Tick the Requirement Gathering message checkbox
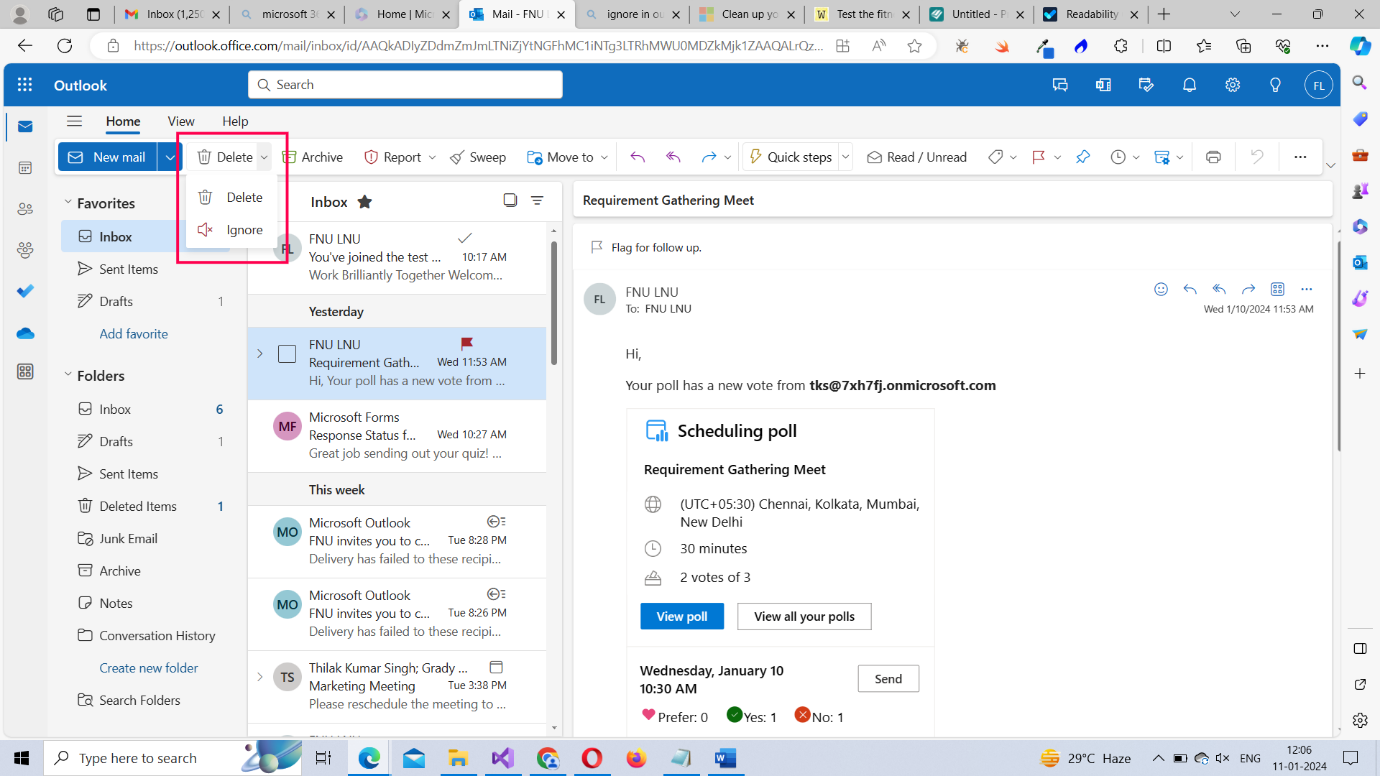This screenshot has width=1380, height=776. [x=287, y=354]
